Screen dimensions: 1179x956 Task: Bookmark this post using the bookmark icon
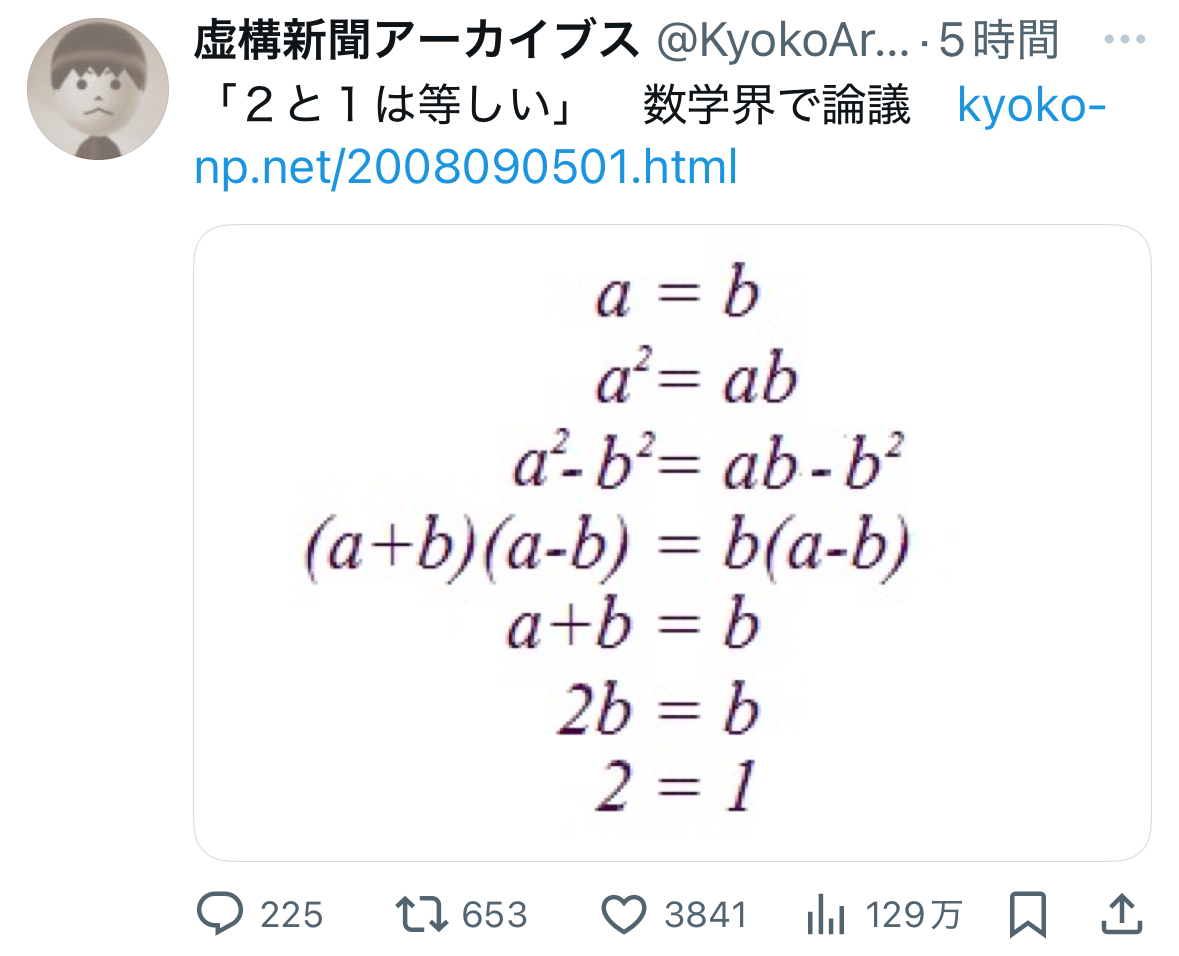coord(1027,912)
